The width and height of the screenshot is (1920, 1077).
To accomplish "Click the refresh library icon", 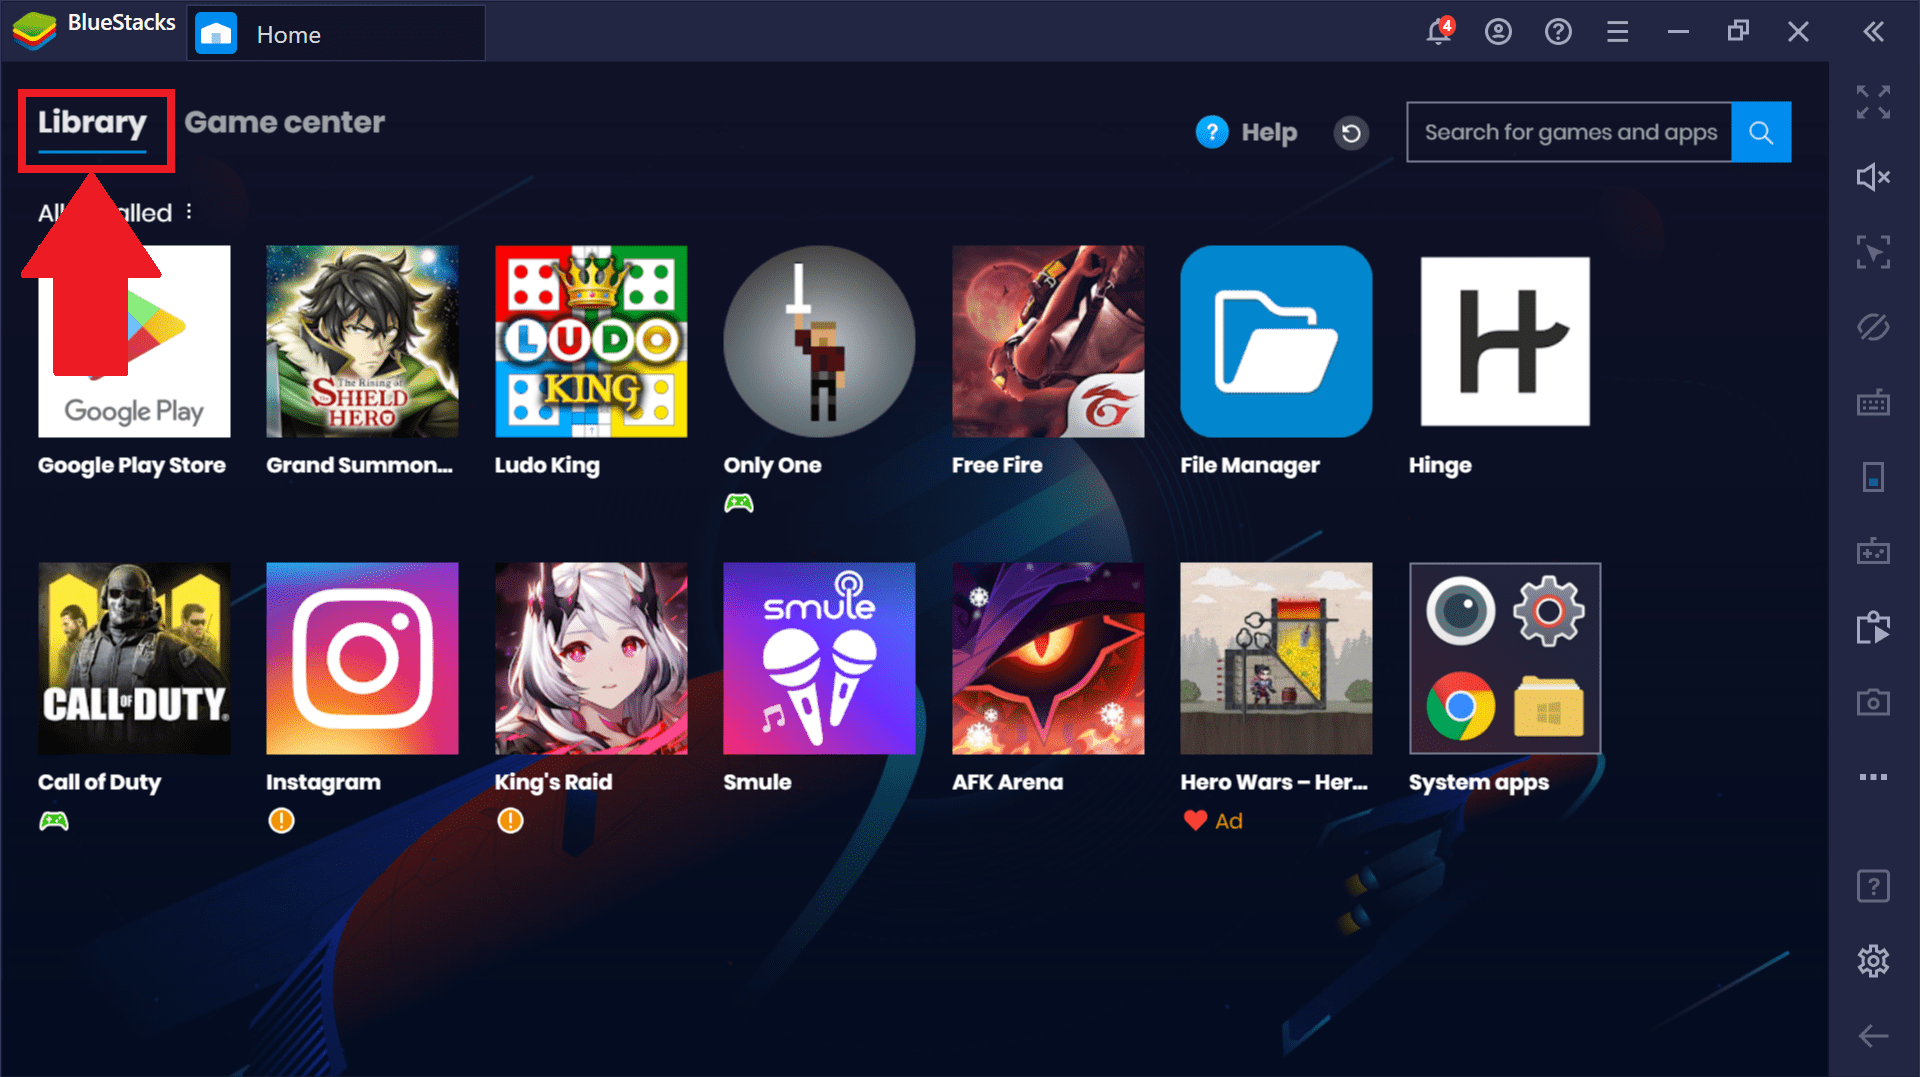I will (x=1351, y=132).
